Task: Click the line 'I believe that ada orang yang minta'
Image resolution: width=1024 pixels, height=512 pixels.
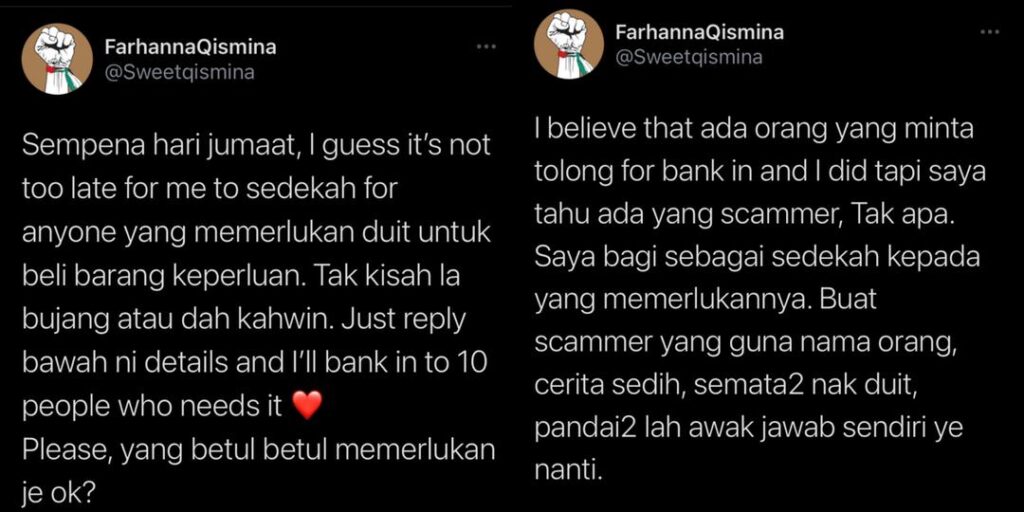Action: [x=754, y=129]
